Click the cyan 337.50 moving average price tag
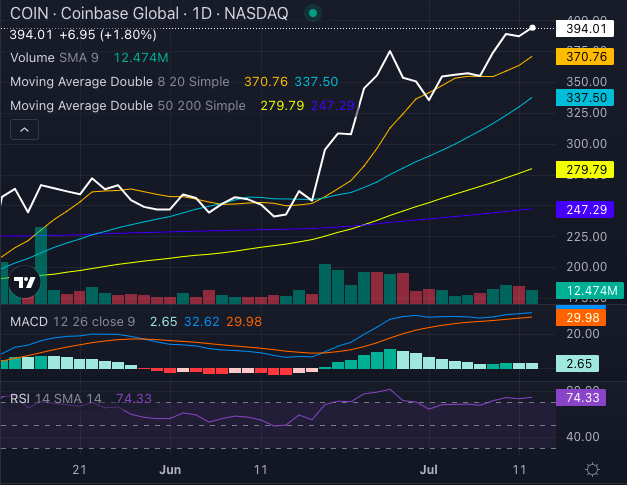Screen dimensions: 627x485 (x=585, y=98)
